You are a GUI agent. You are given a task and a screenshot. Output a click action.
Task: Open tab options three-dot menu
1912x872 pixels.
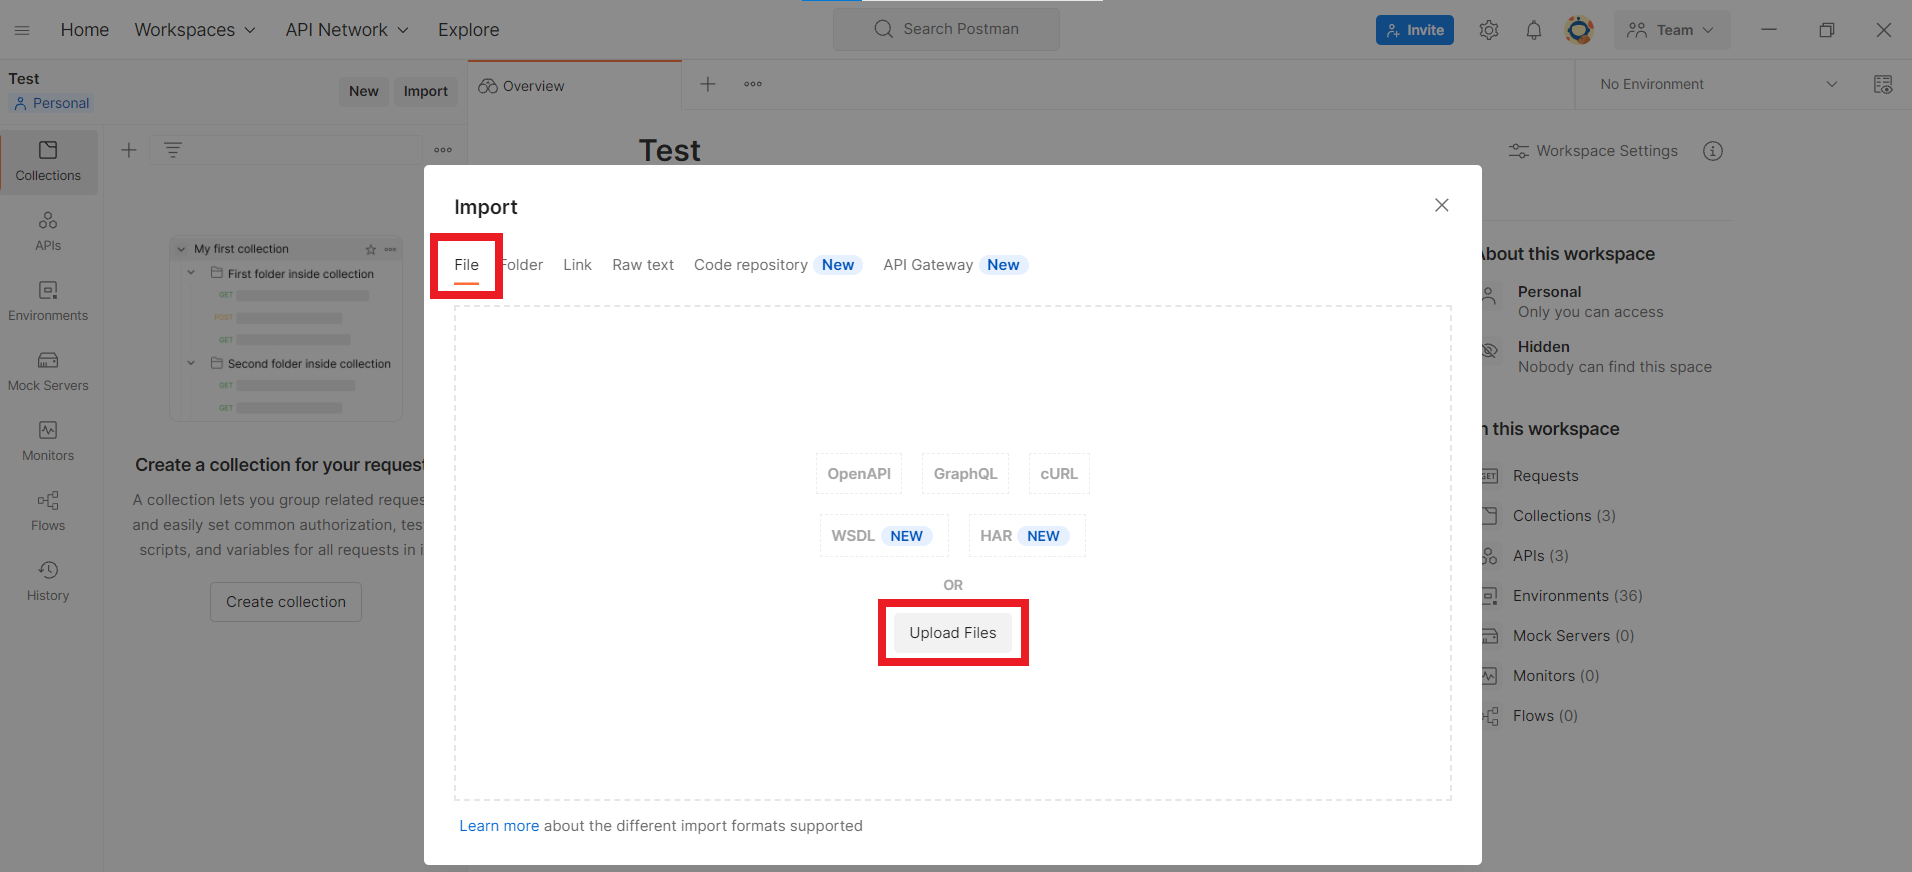click(x=753, y=84)
